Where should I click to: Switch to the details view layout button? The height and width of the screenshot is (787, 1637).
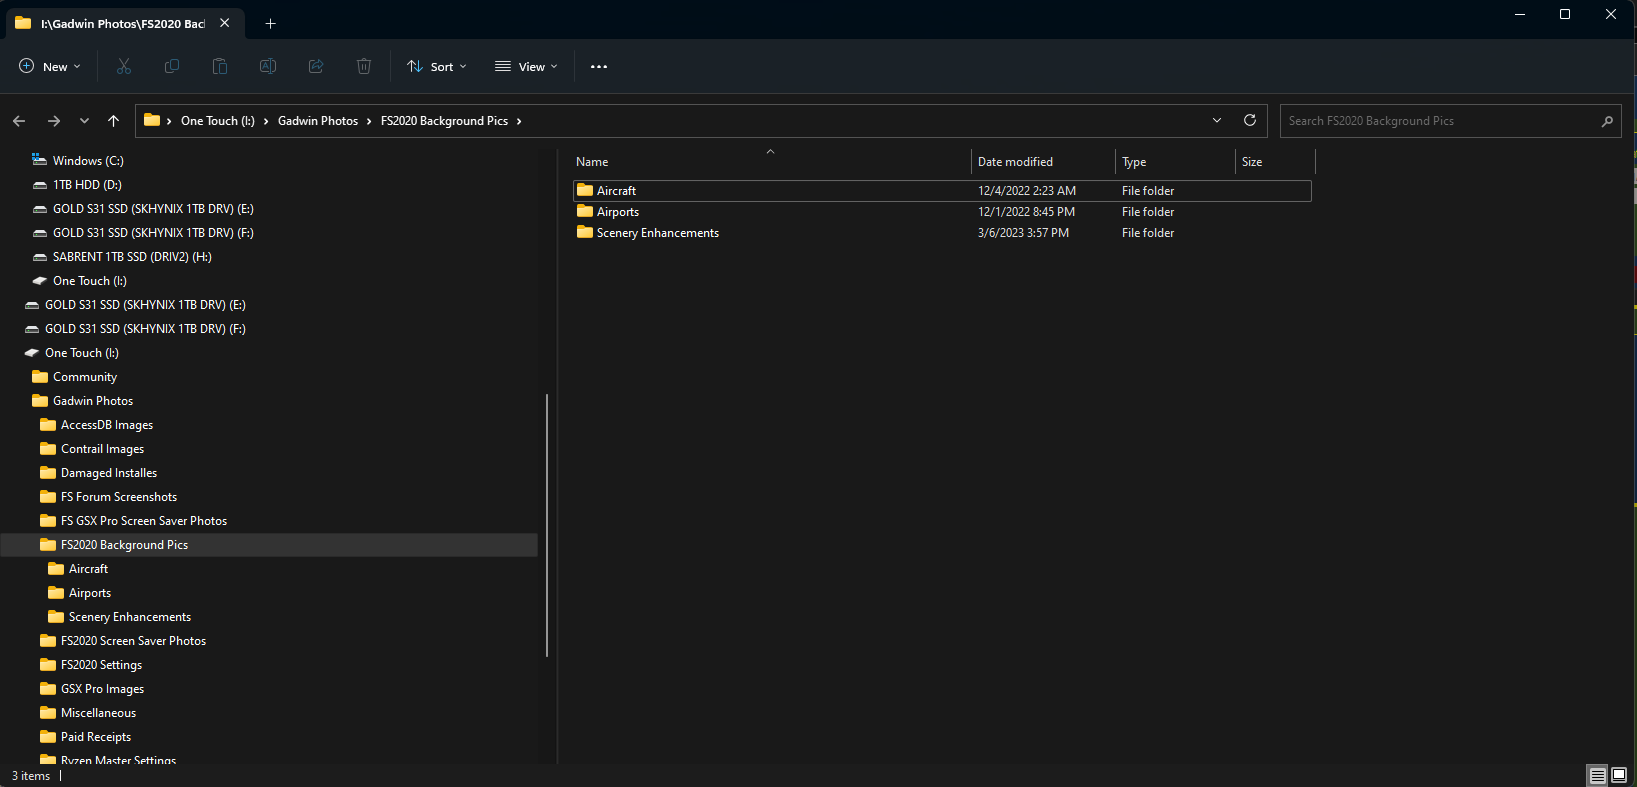(x=1598, y=775)
